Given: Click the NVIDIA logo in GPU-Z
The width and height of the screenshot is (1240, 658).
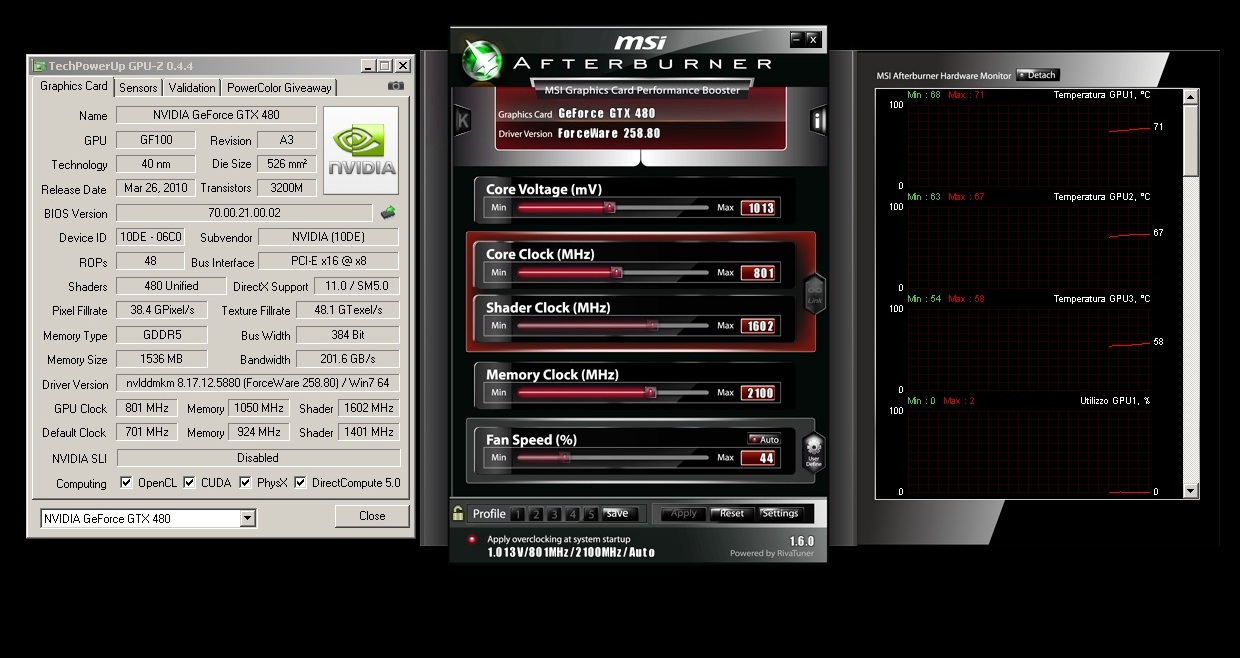Looking at the screenshot, I should click(362, 151).
